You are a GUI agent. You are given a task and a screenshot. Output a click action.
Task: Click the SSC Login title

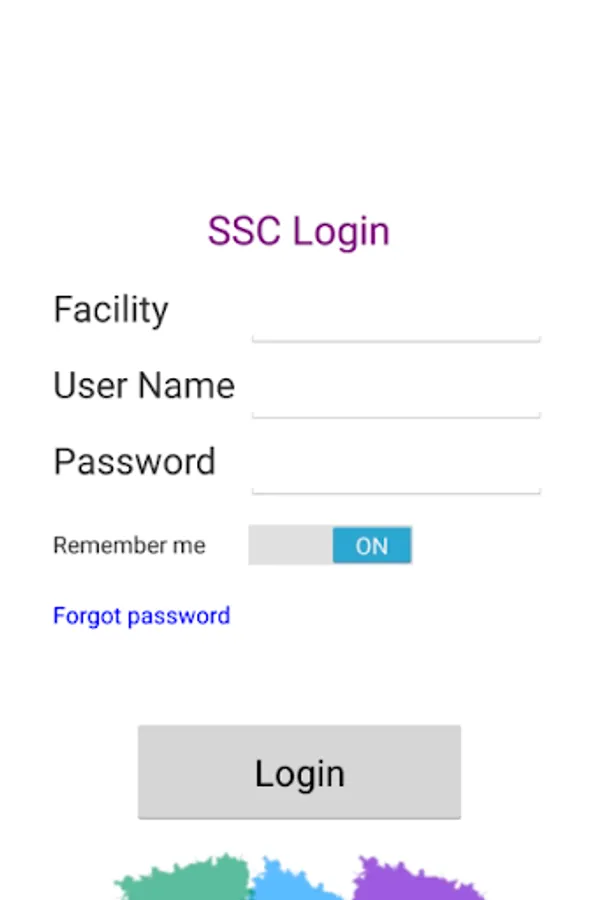coord(298,231)
